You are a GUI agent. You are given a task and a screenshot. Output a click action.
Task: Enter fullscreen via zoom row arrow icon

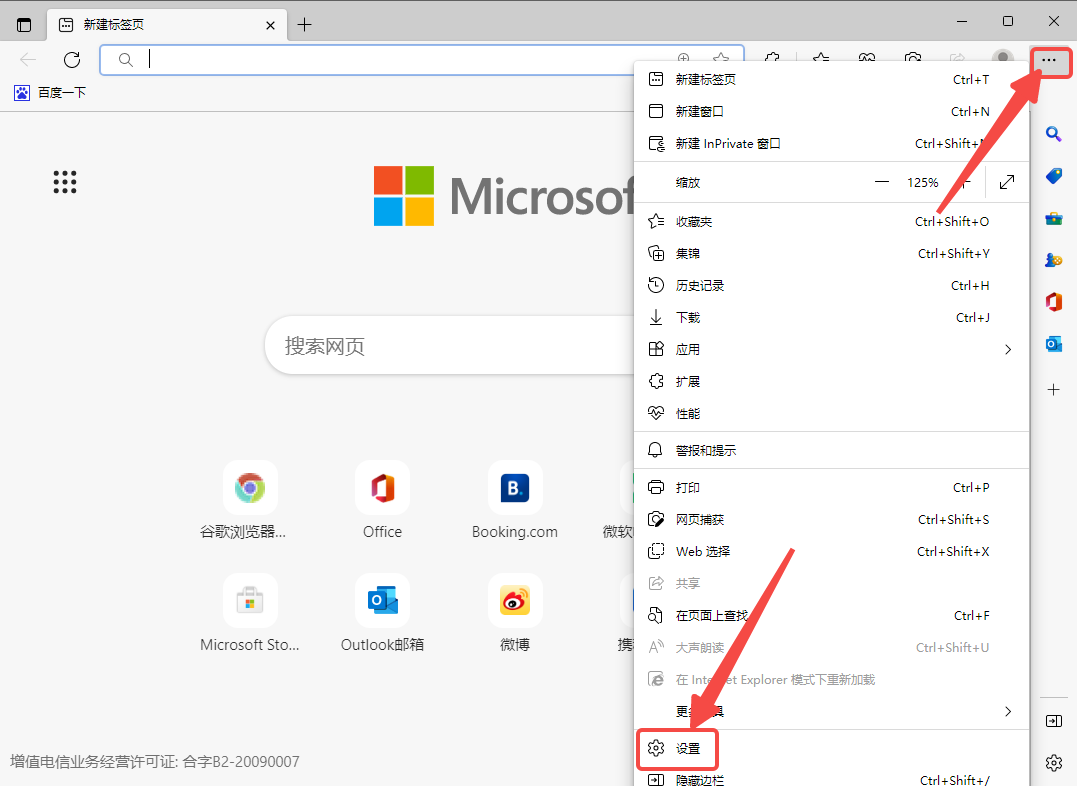click(x=1007, y=182)
